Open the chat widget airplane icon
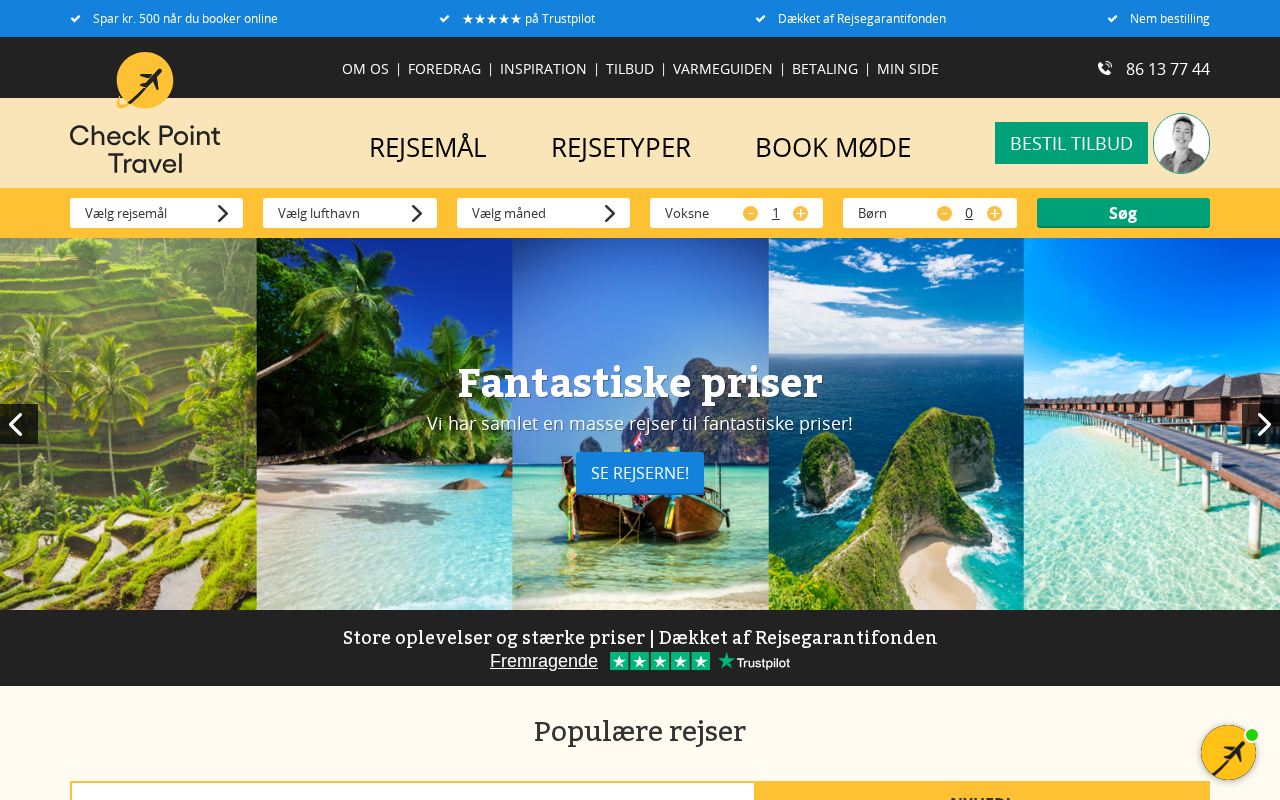Image resolution: width=1280 pixels, height=800 pixels. (x=1228, y=752)
